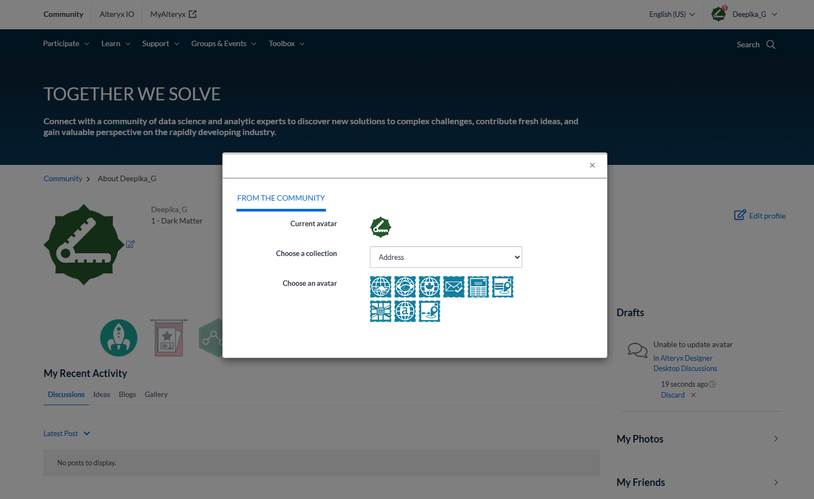The height and width of the screenshot is (499, 814).
Task: Open the Latest Post sort dropdown
Action: [66, 434]
